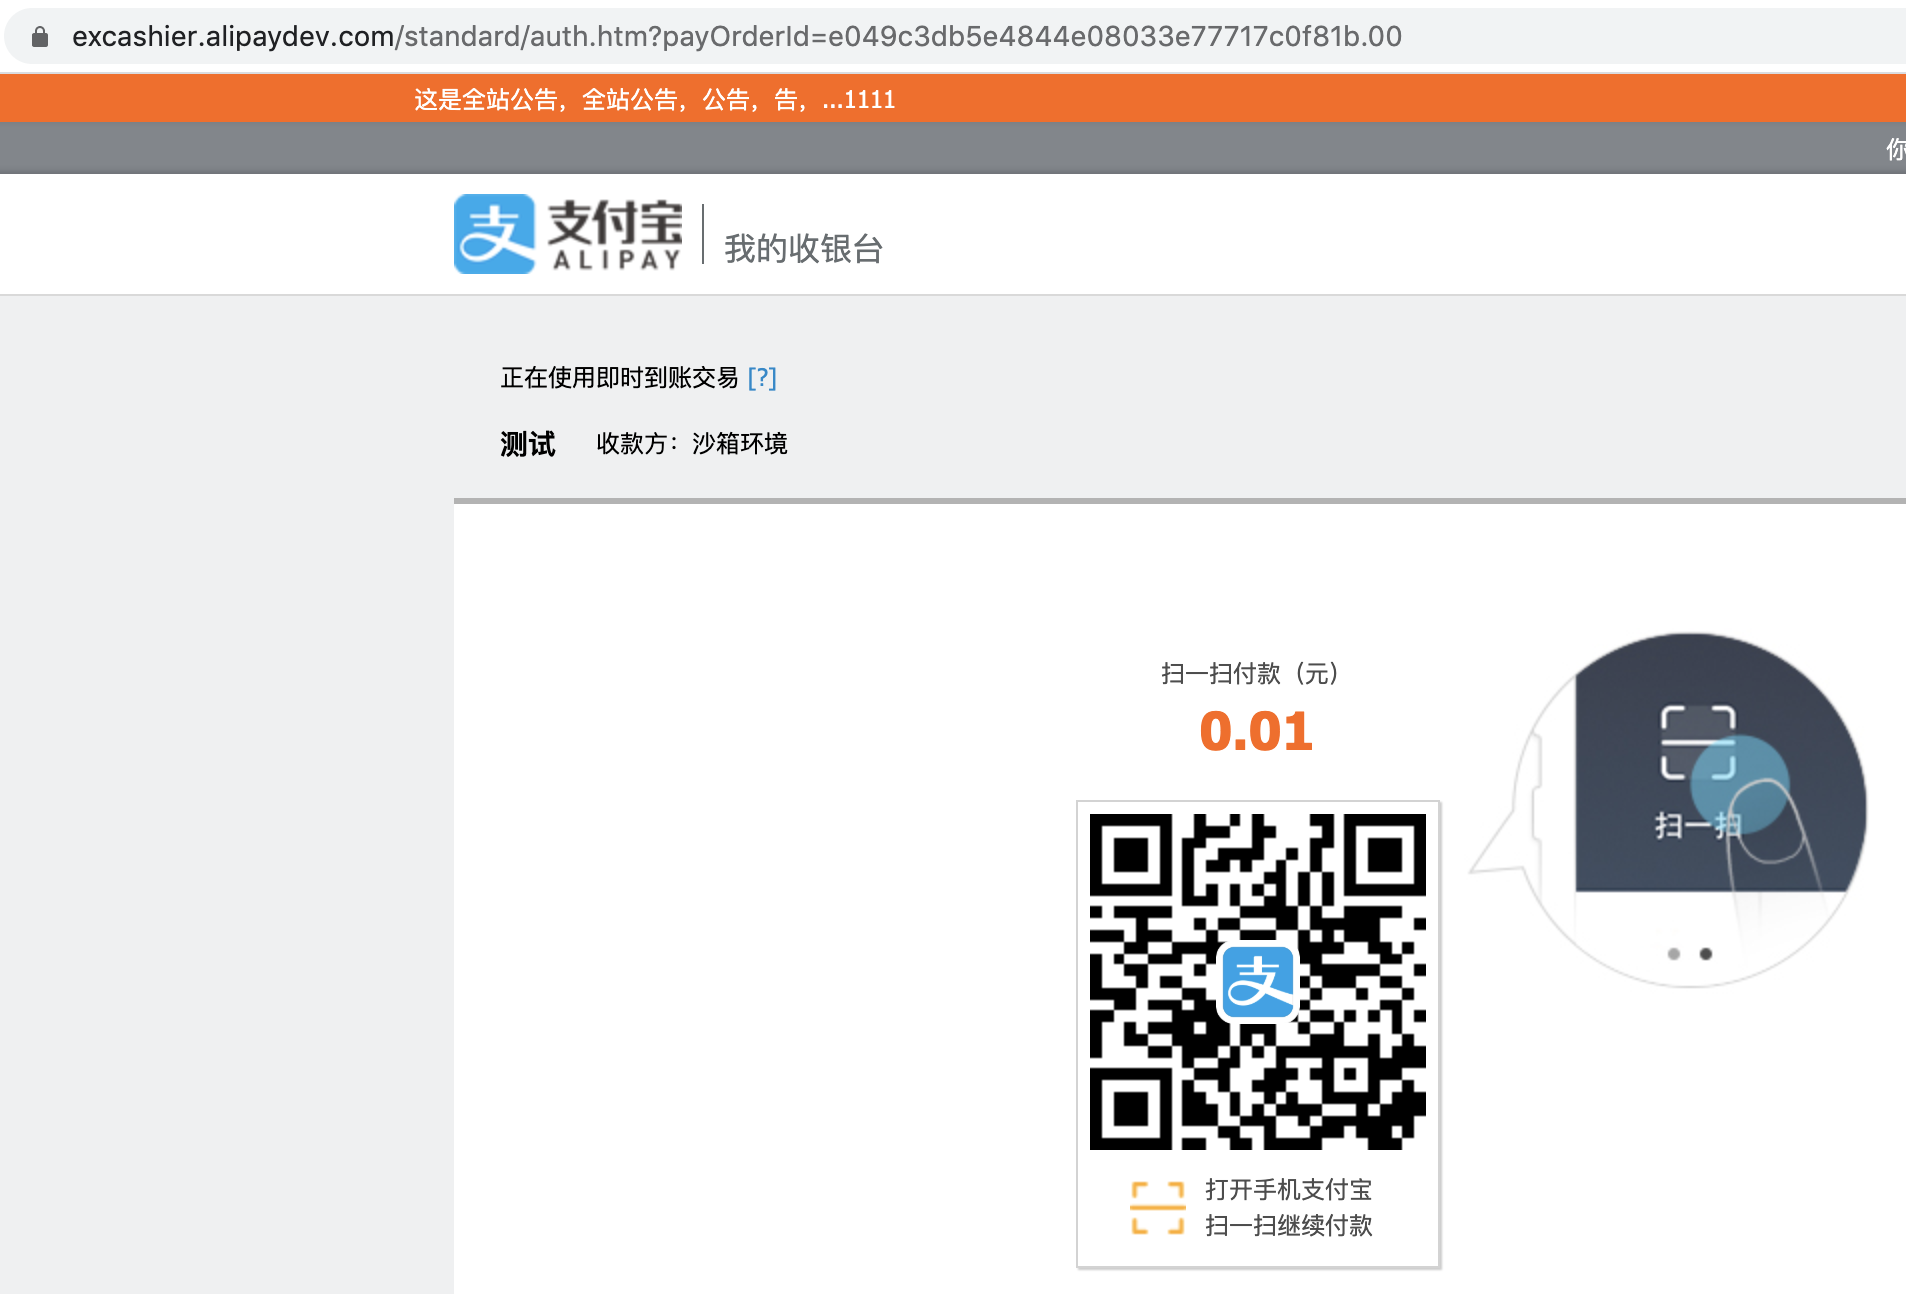1906x1294 pixels.
Task: Open the [?] help link
Action: [762, 378]
